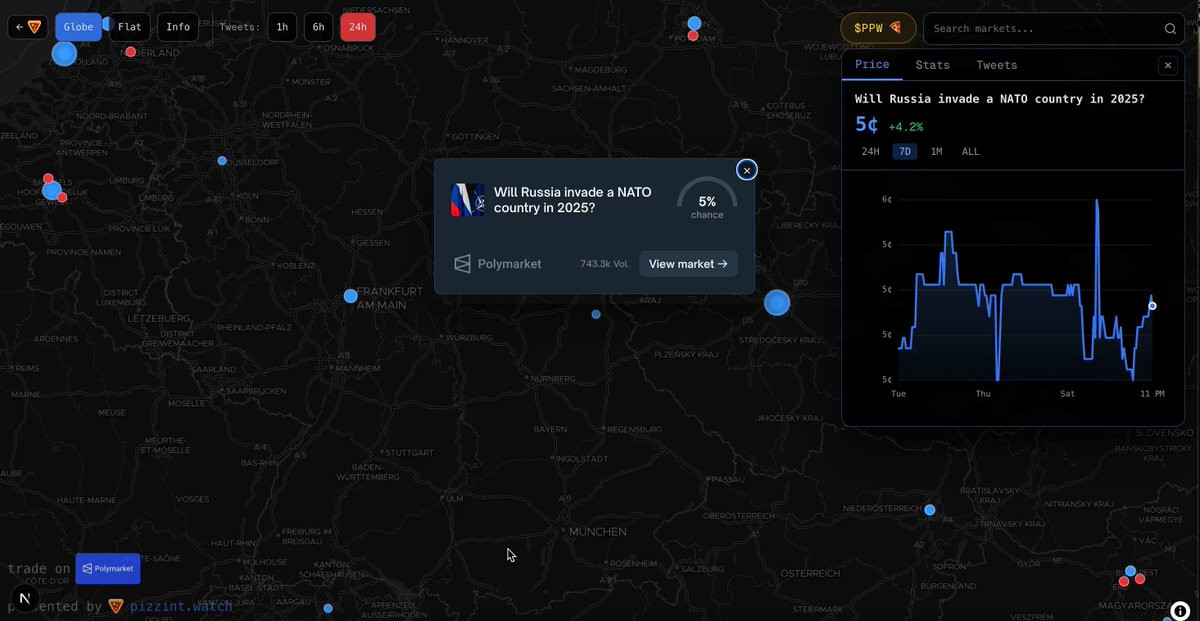The width and height of the screenshot is (1200, 621).
Task: Open the Info button
Action: pyautogui.click(x=178, y=27)
